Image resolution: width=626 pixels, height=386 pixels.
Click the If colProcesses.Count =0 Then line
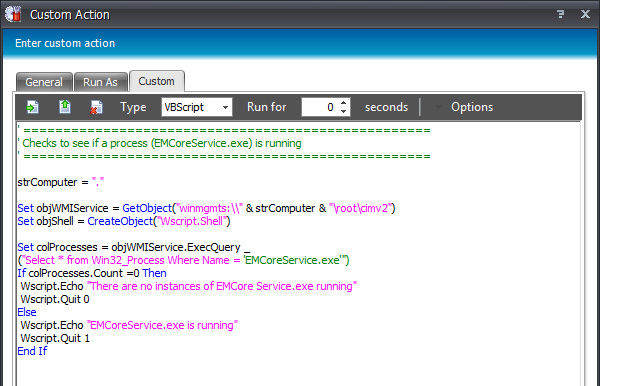click(92, 273)
